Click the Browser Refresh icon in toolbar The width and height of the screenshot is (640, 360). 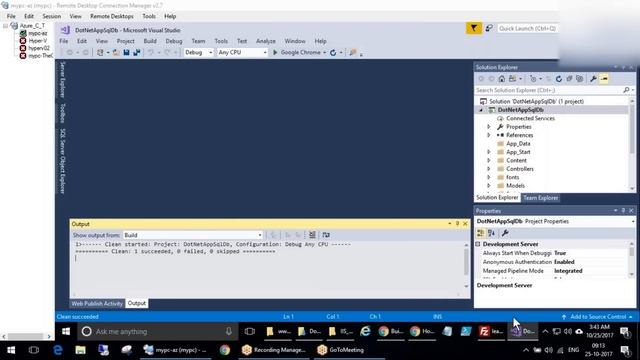pyautogui.click(x=333, y=53)
